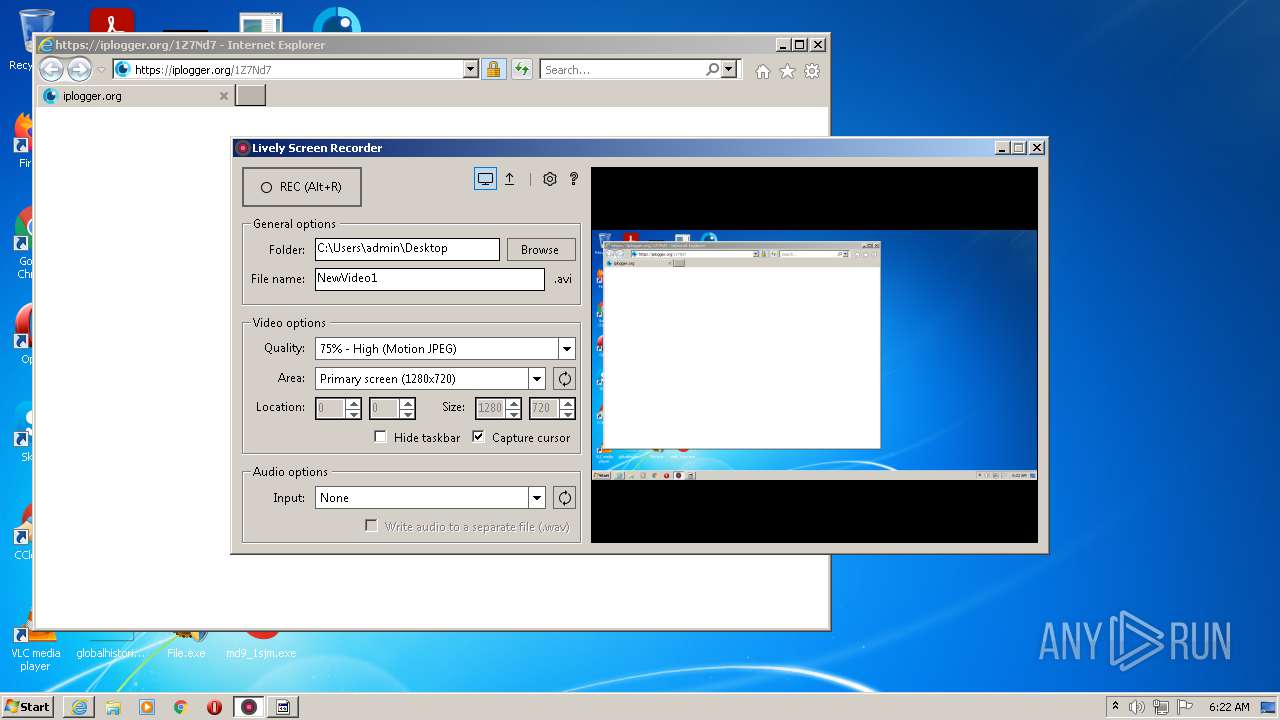This screenshot has height=720, width=1280.
Task: Open the IE Tools gear icon
Action: click(812, 71)
